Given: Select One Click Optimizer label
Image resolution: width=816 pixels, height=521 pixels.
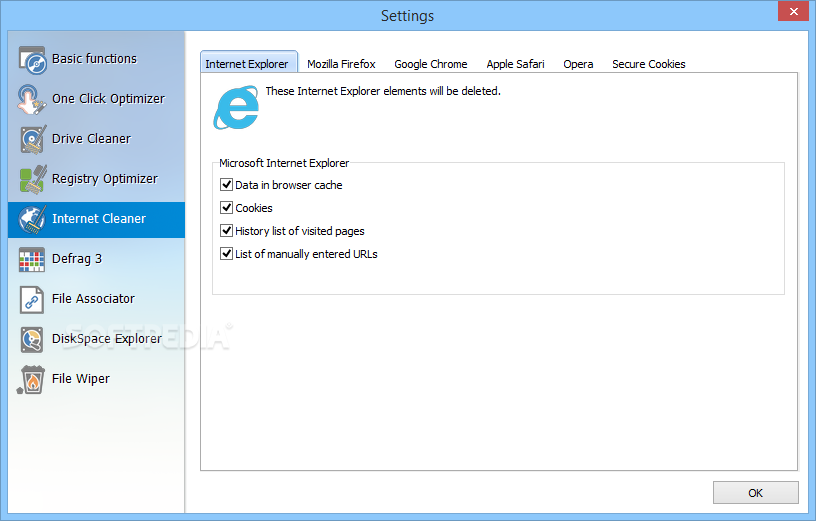Looking at the screenshot, I should 108,99.
